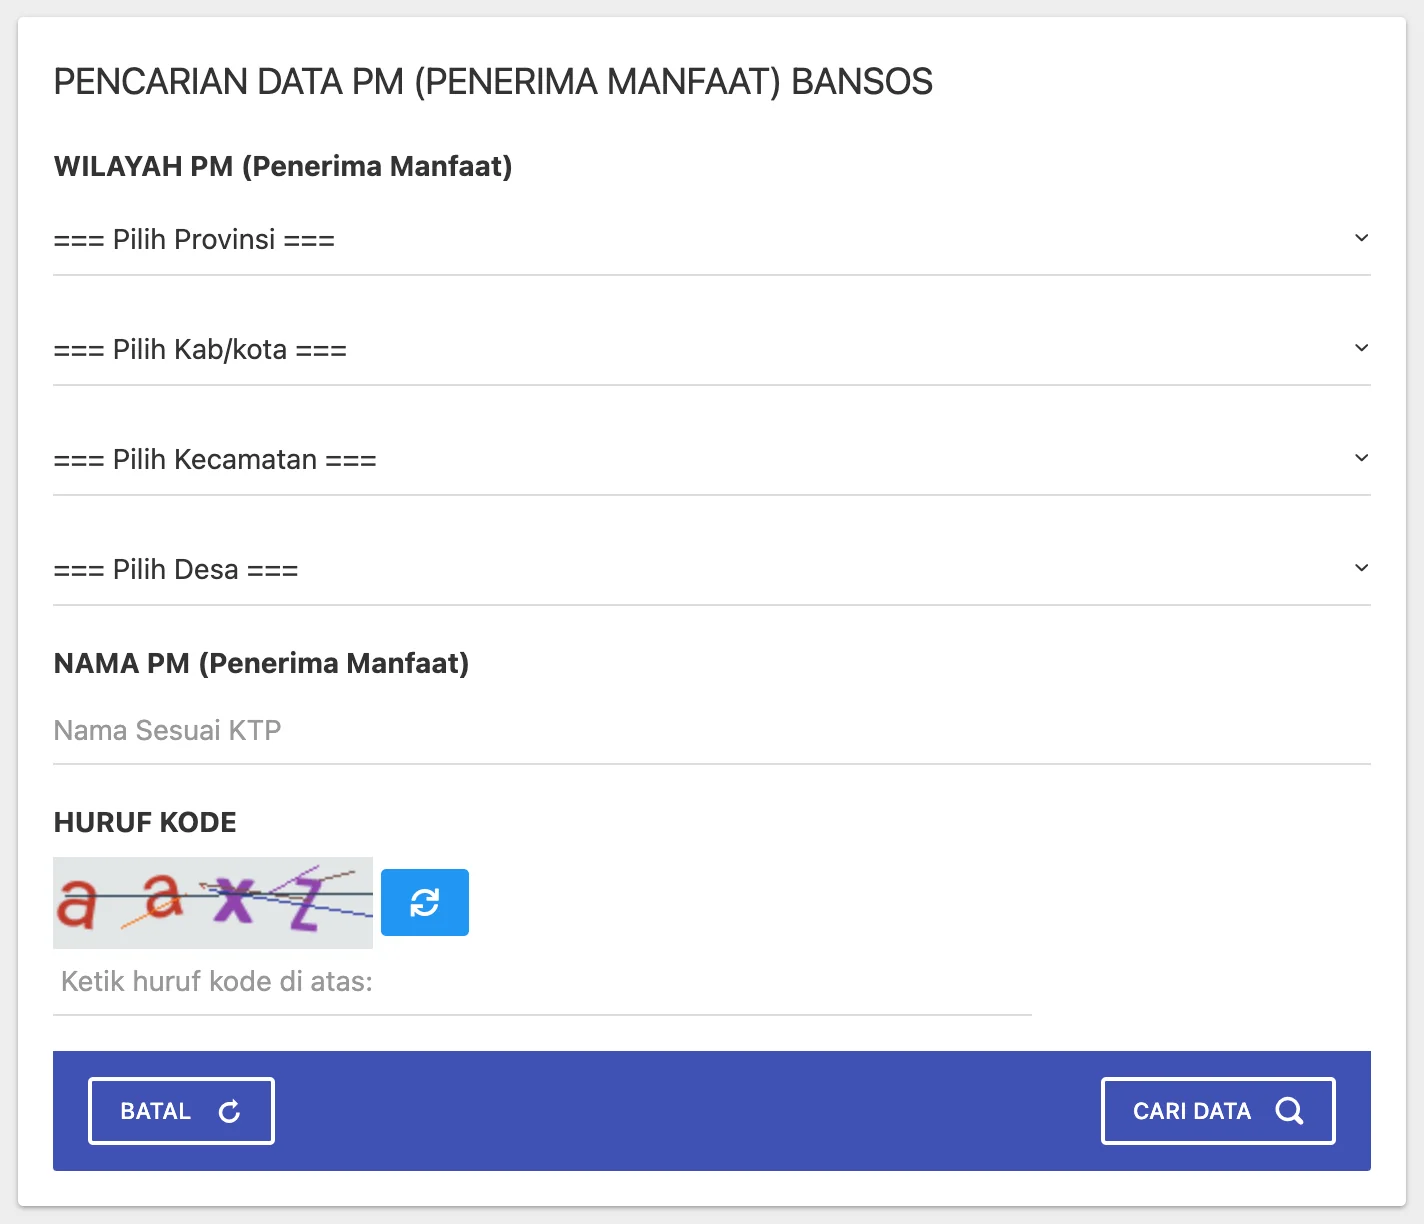Click the magnifier icon on CARI DATA
Viewport: 1424px width, 1224px height.
coord(1289,1110)
